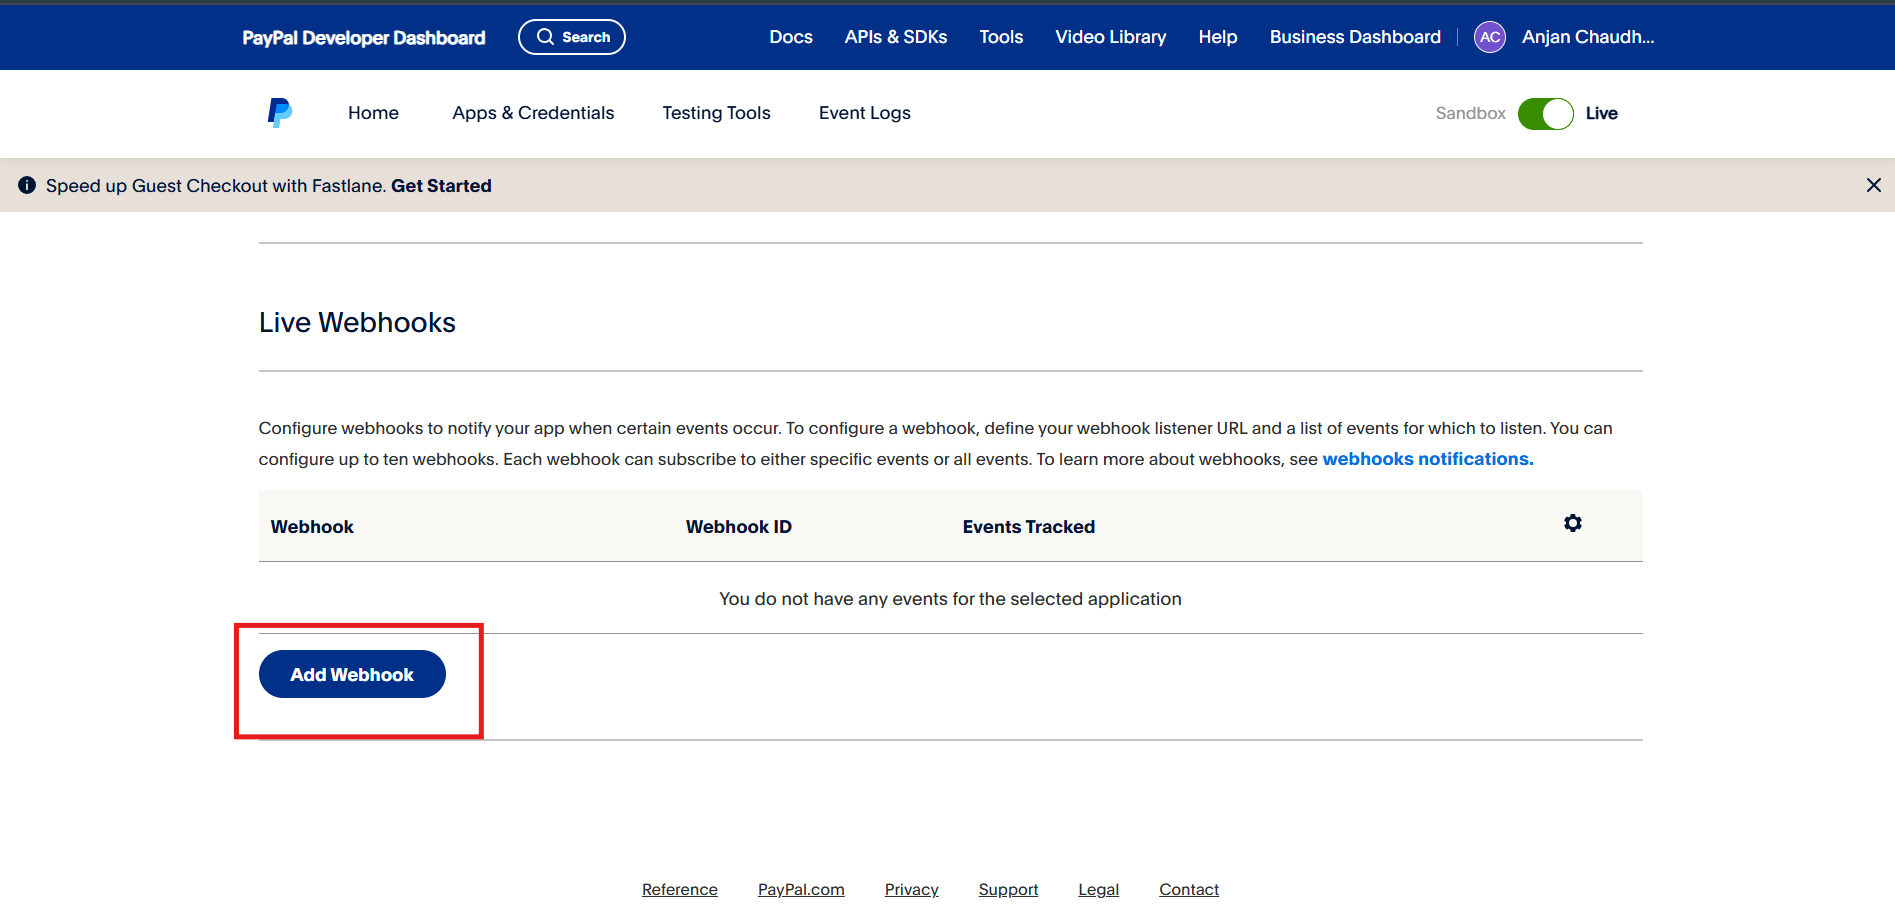Expand the Docs menu
Viewport: 1895px width, 915px height.
(x=790, y=37)
